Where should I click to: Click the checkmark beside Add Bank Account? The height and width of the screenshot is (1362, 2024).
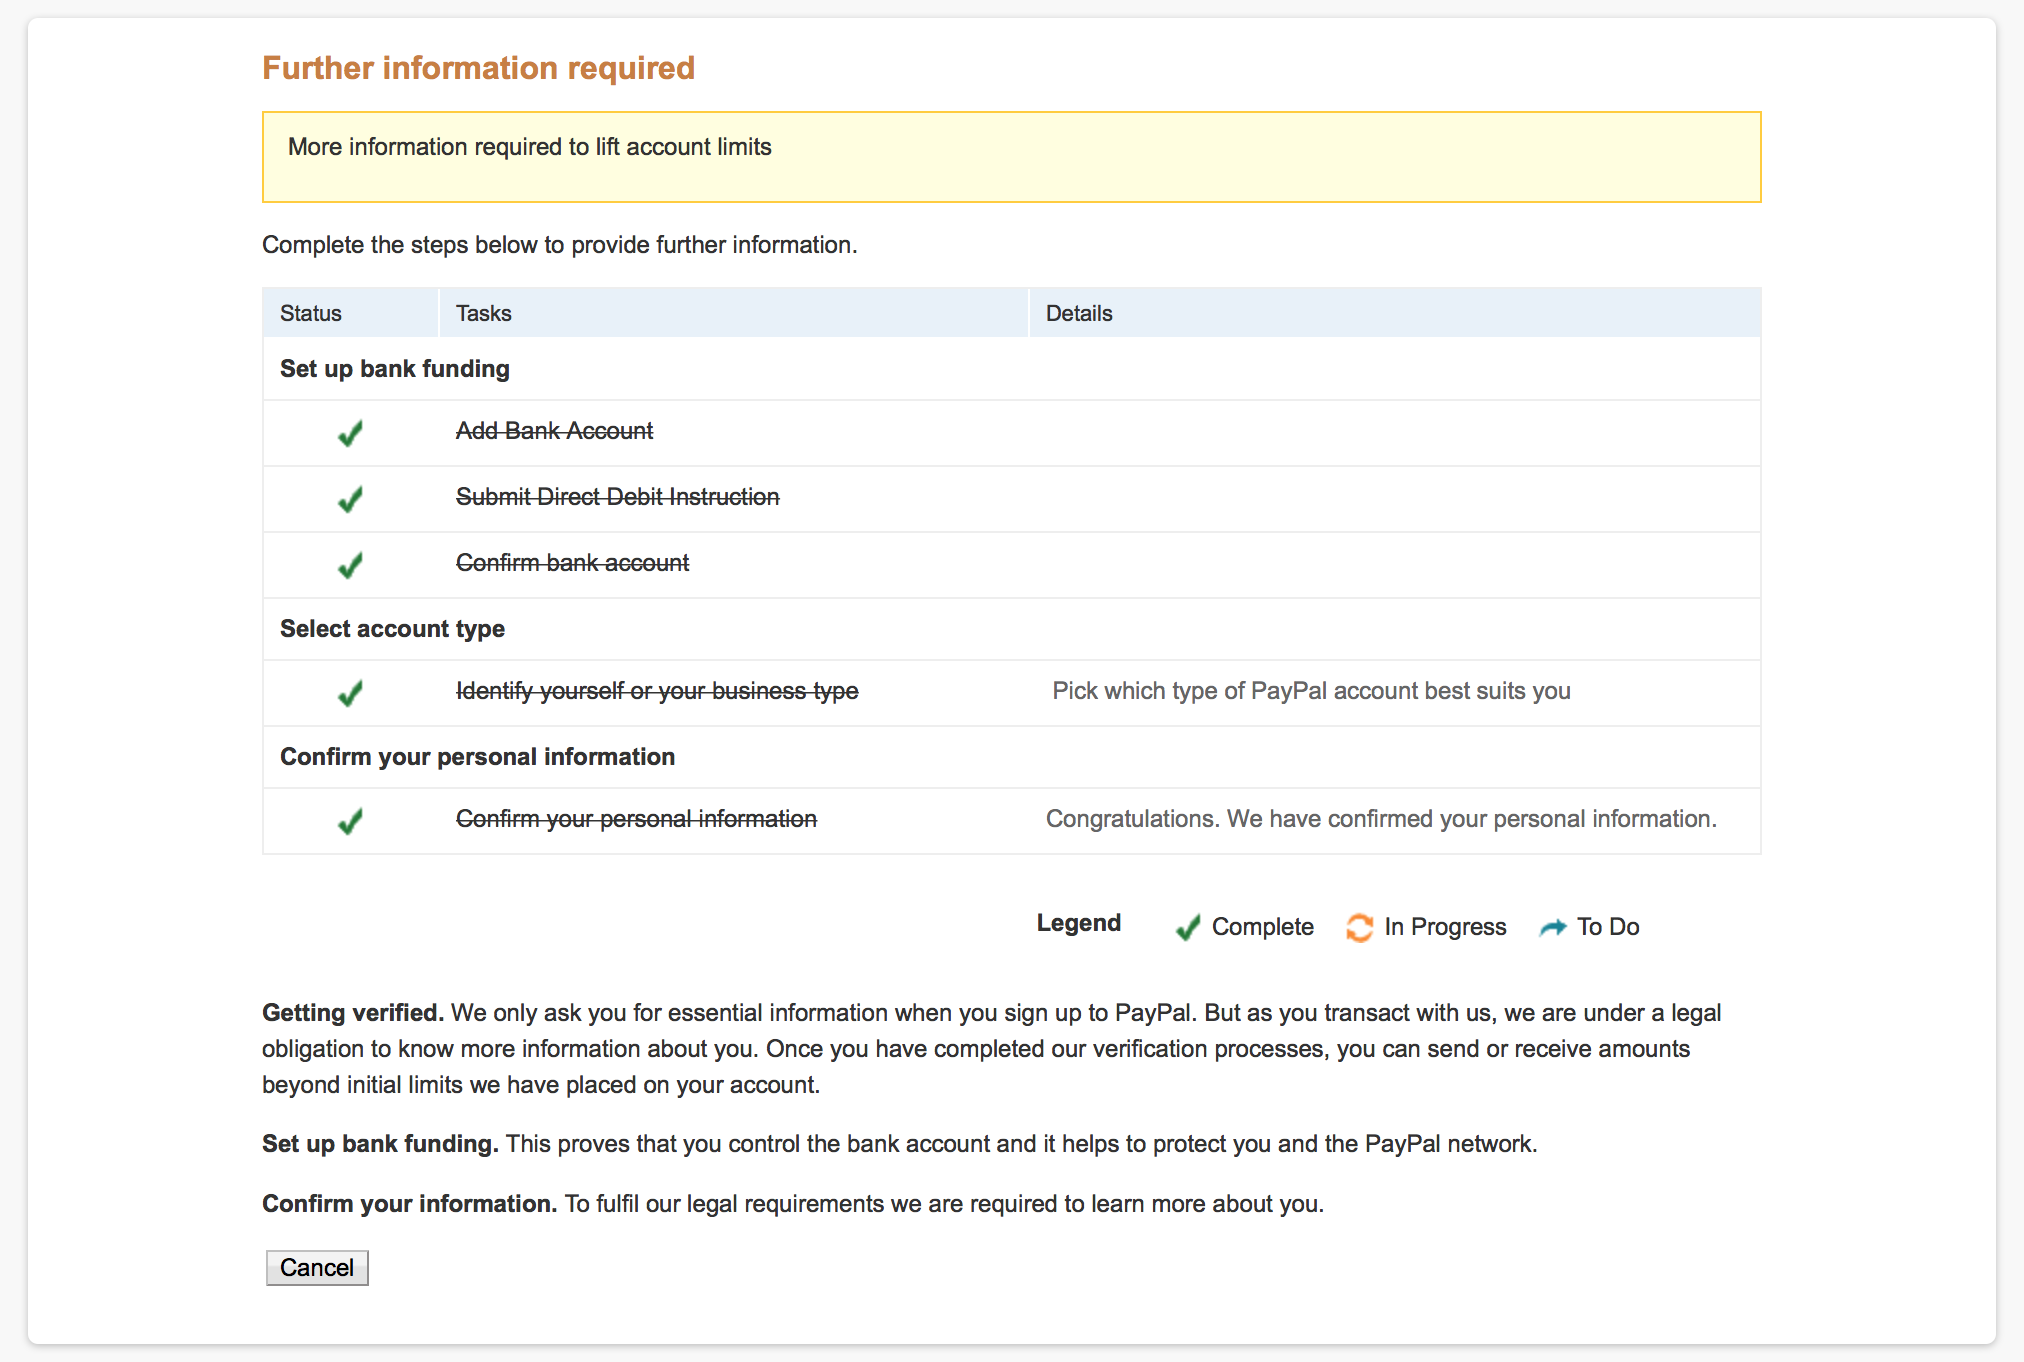tap(350, 433)
